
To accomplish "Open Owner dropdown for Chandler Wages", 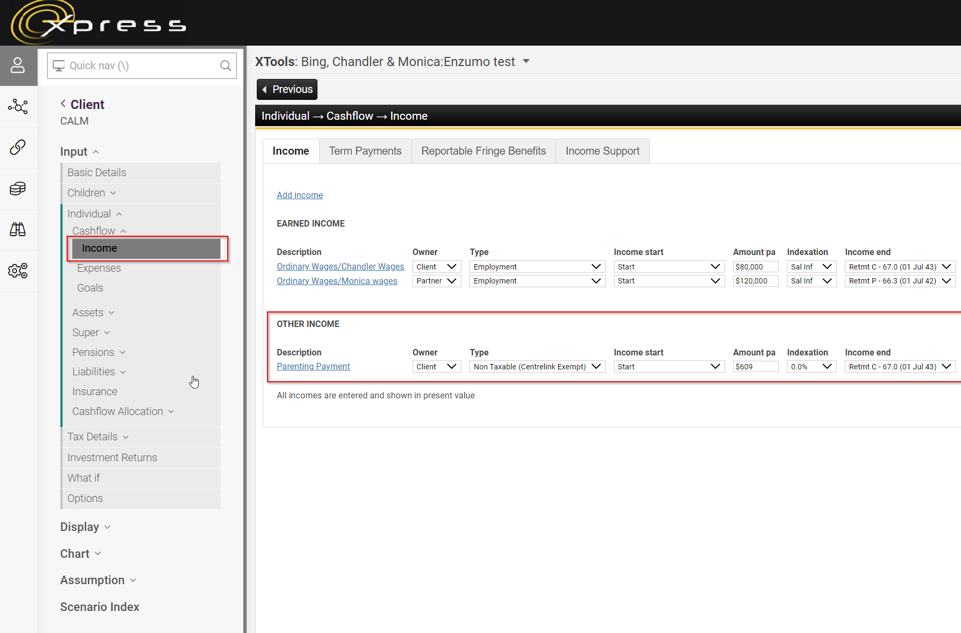I will [435, 267].
